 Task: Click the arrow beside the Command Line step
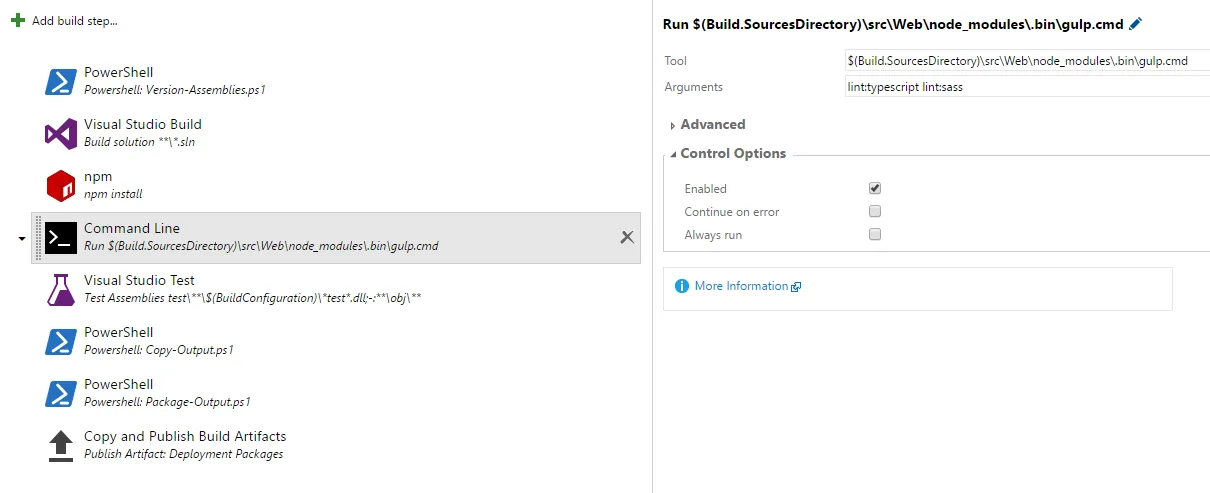[x=22, y=239]
